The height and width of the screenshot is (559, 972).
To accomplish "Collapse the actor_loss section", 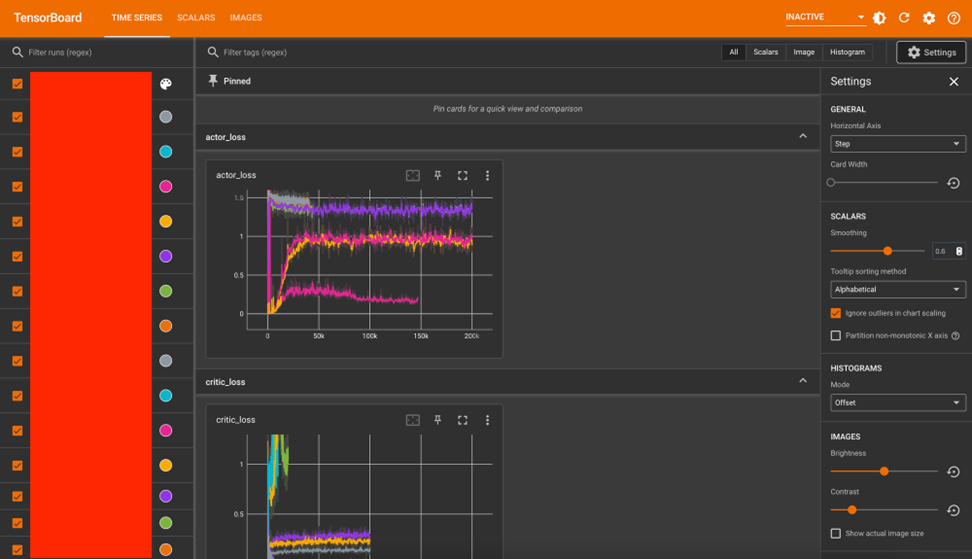I will pos(802,137).
